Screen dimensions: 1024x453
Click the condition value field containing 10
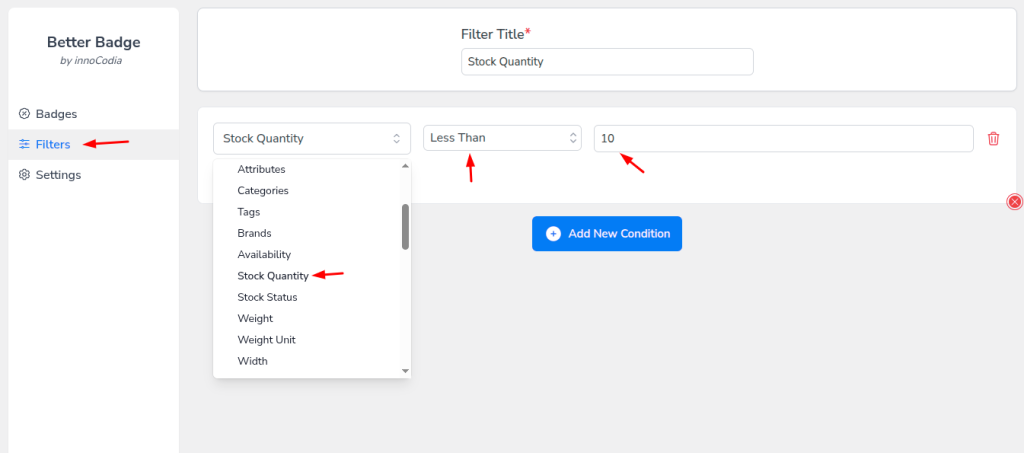tap(783, 138)
